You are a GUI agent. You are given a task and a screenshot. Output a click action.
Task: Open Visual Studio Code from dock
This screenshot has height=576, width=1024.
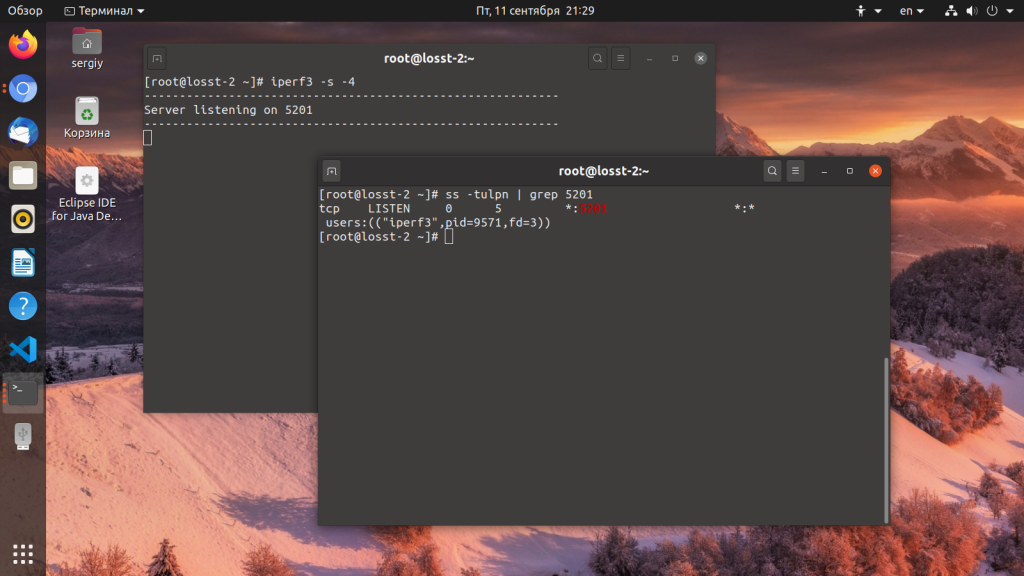pyautogui.click(x=23, y=349)
